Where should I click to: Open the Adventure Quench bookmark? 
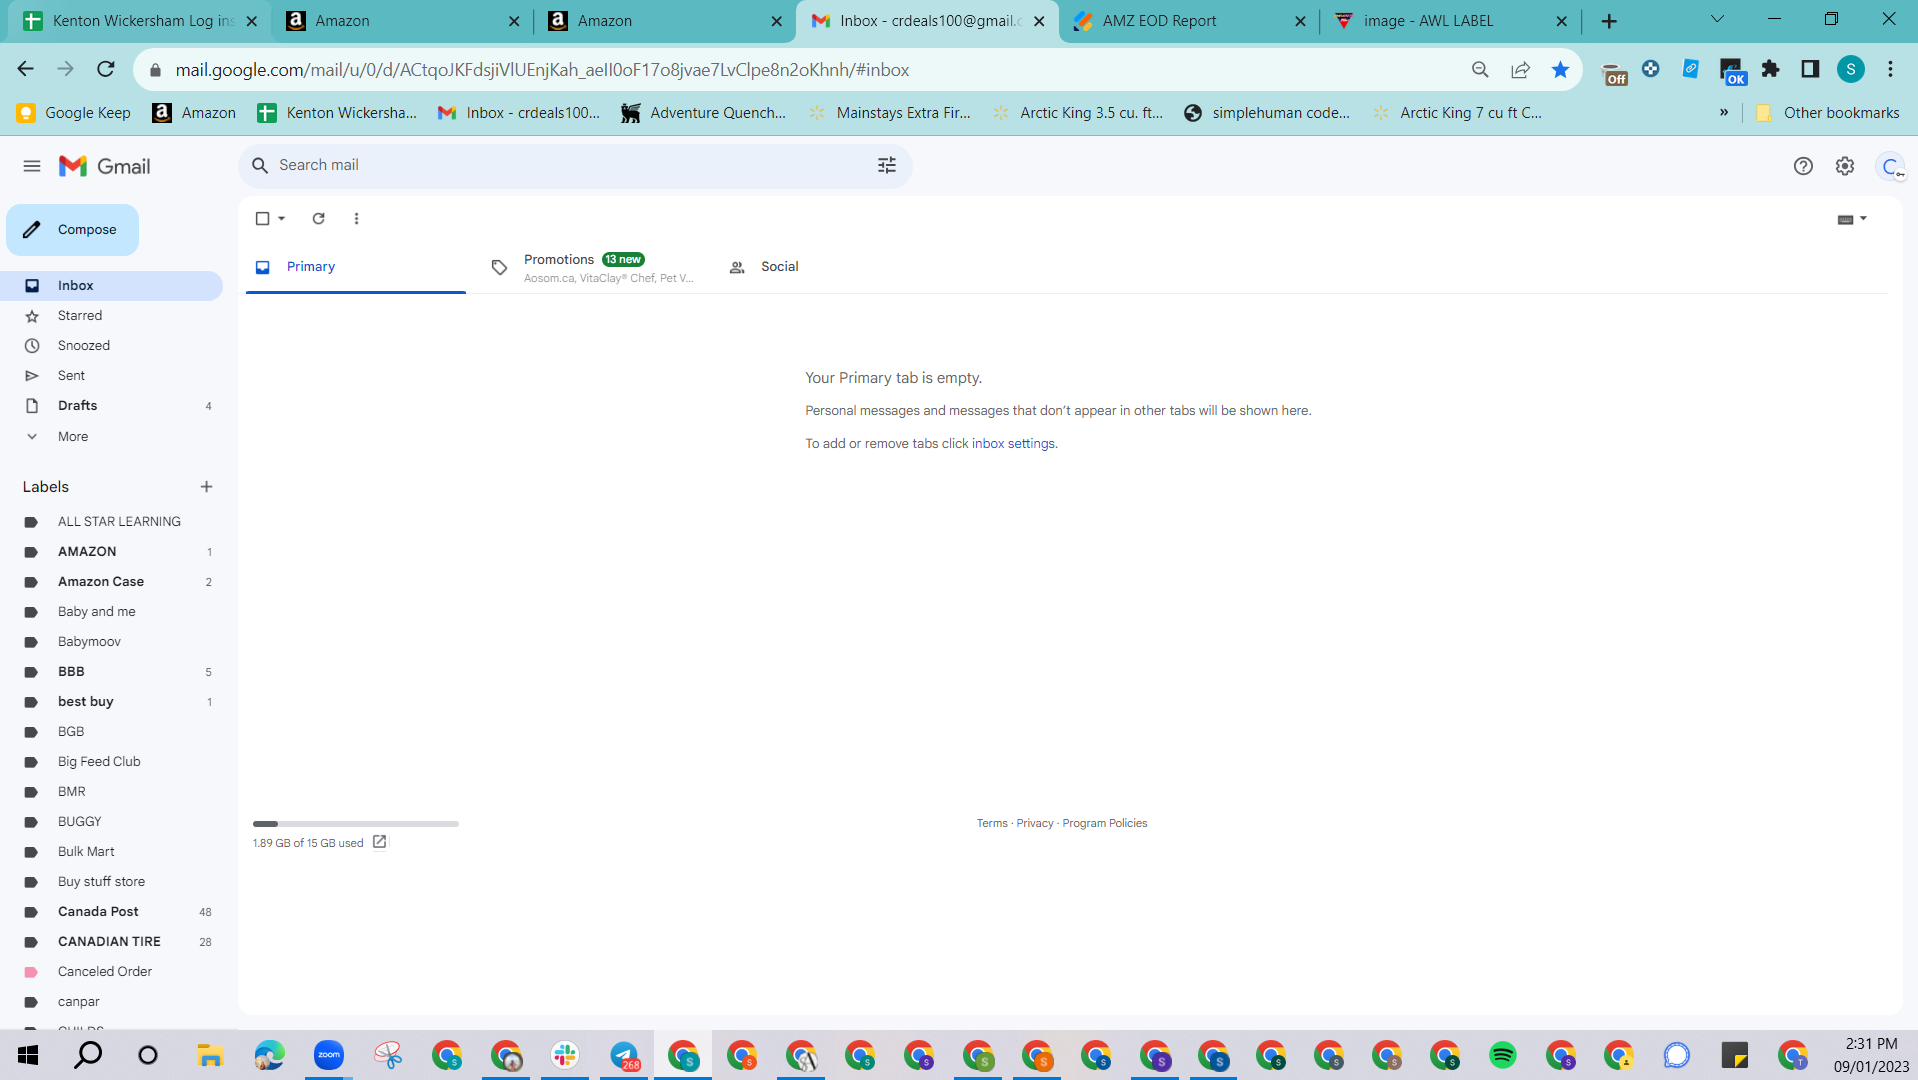704,113
